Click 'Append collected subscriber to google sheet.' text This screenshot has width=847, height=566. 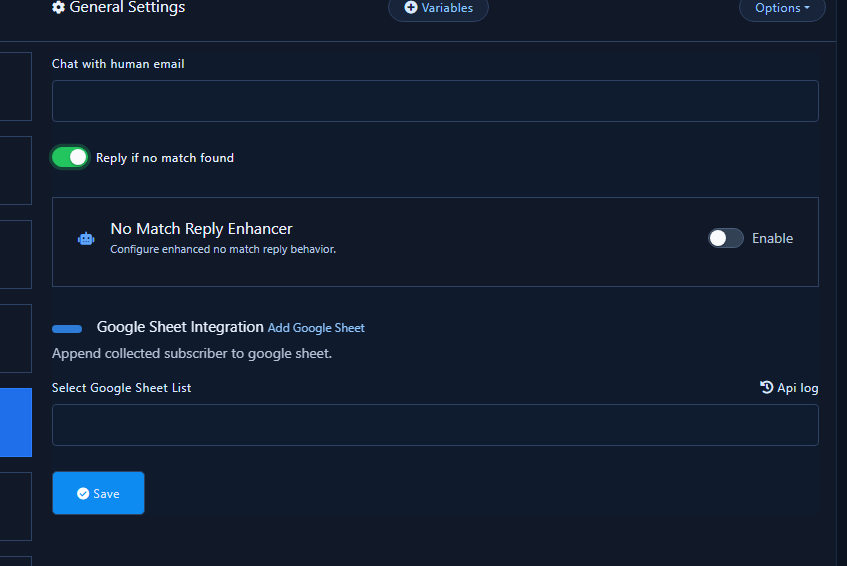(x=192, y=354)
